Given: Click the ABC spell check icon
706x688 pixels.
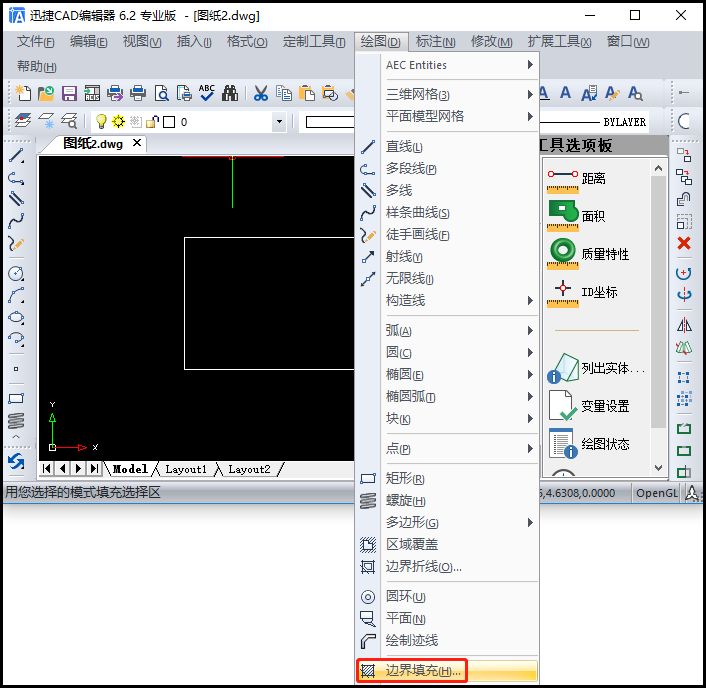Looking at the screenshot, I should (x=207, y=93).
